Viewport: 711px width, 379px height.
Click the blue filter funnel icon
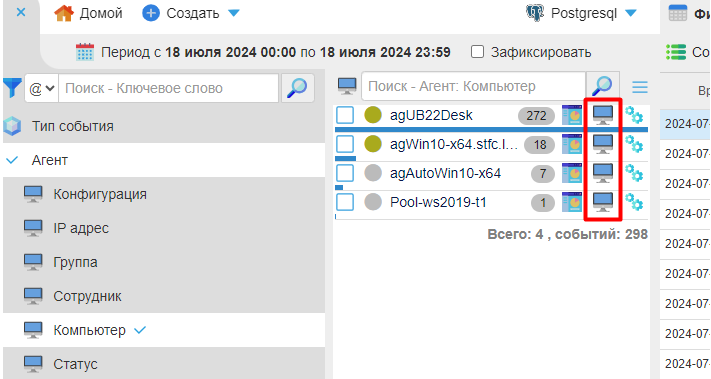coord(12,87)
